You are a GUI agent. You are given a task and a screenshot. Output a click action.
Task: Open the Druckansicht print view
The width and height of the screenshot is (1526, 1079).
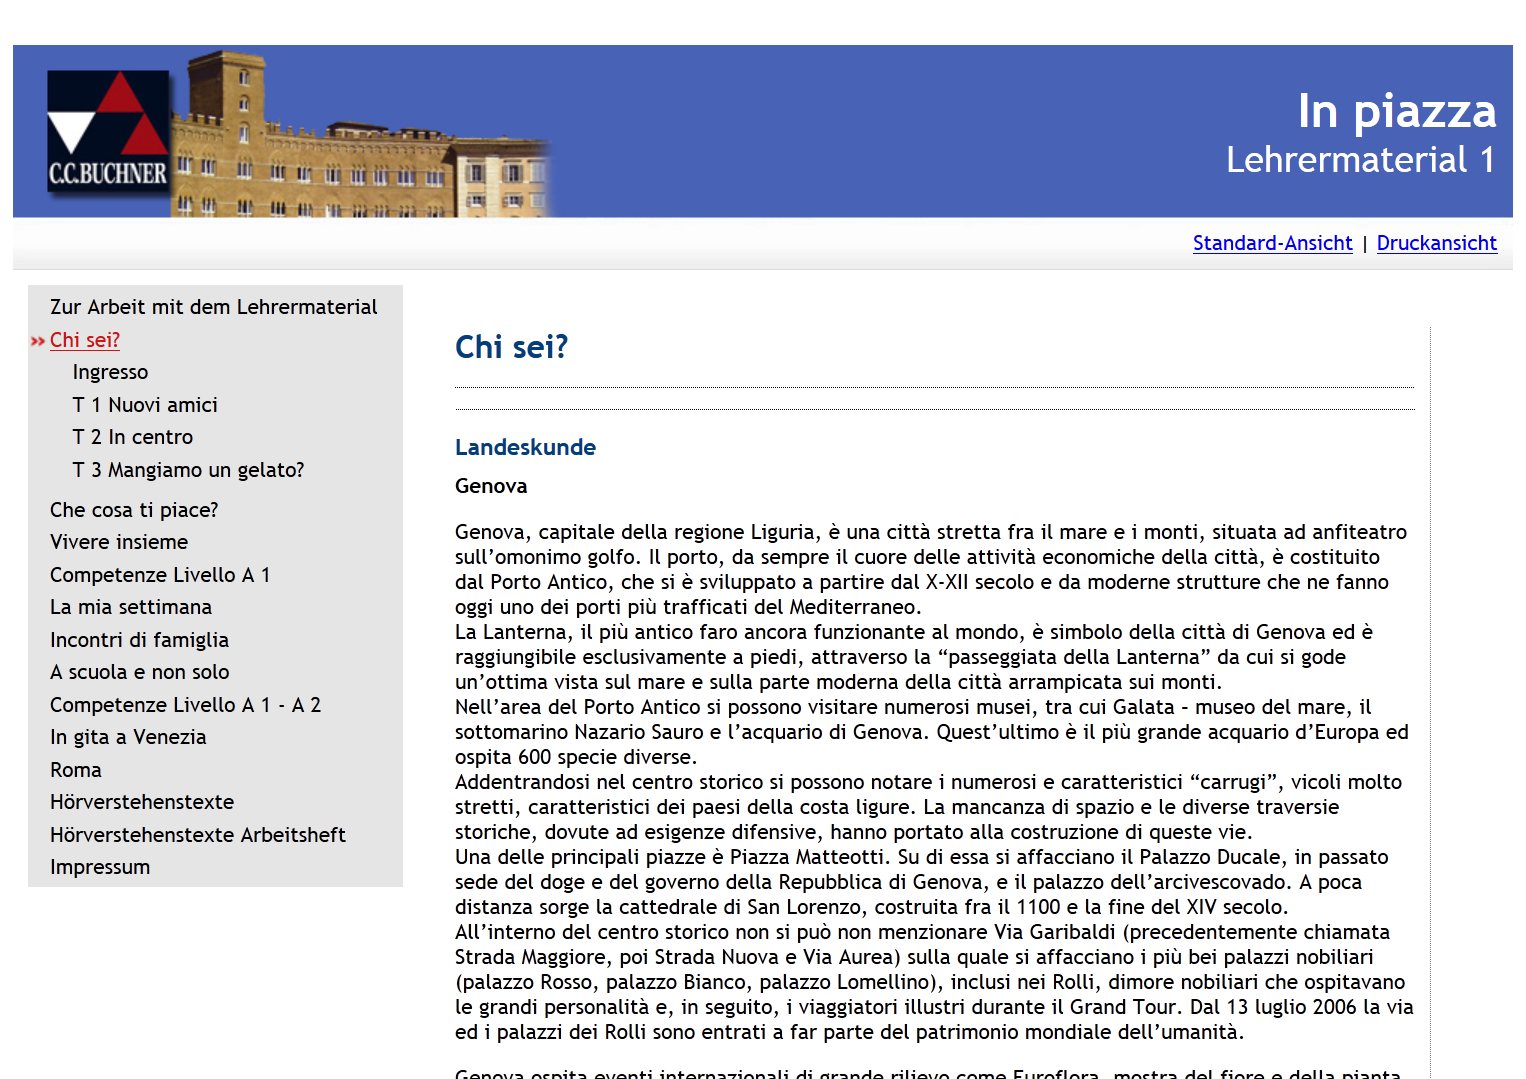[1436, 243]
